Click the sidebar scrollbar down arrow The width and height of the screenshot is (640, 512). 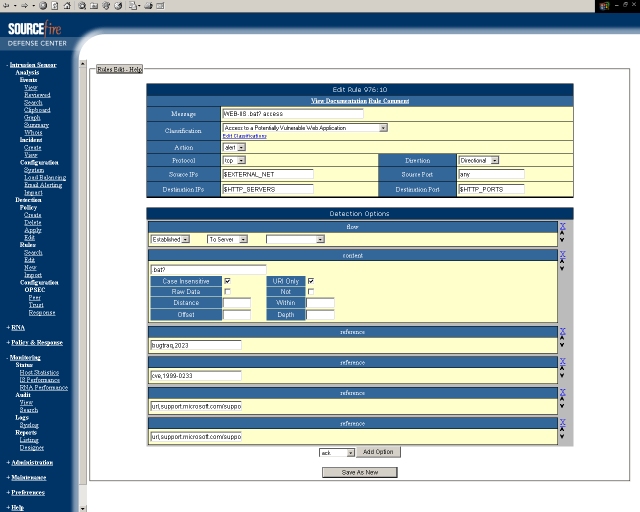(83, 508)
